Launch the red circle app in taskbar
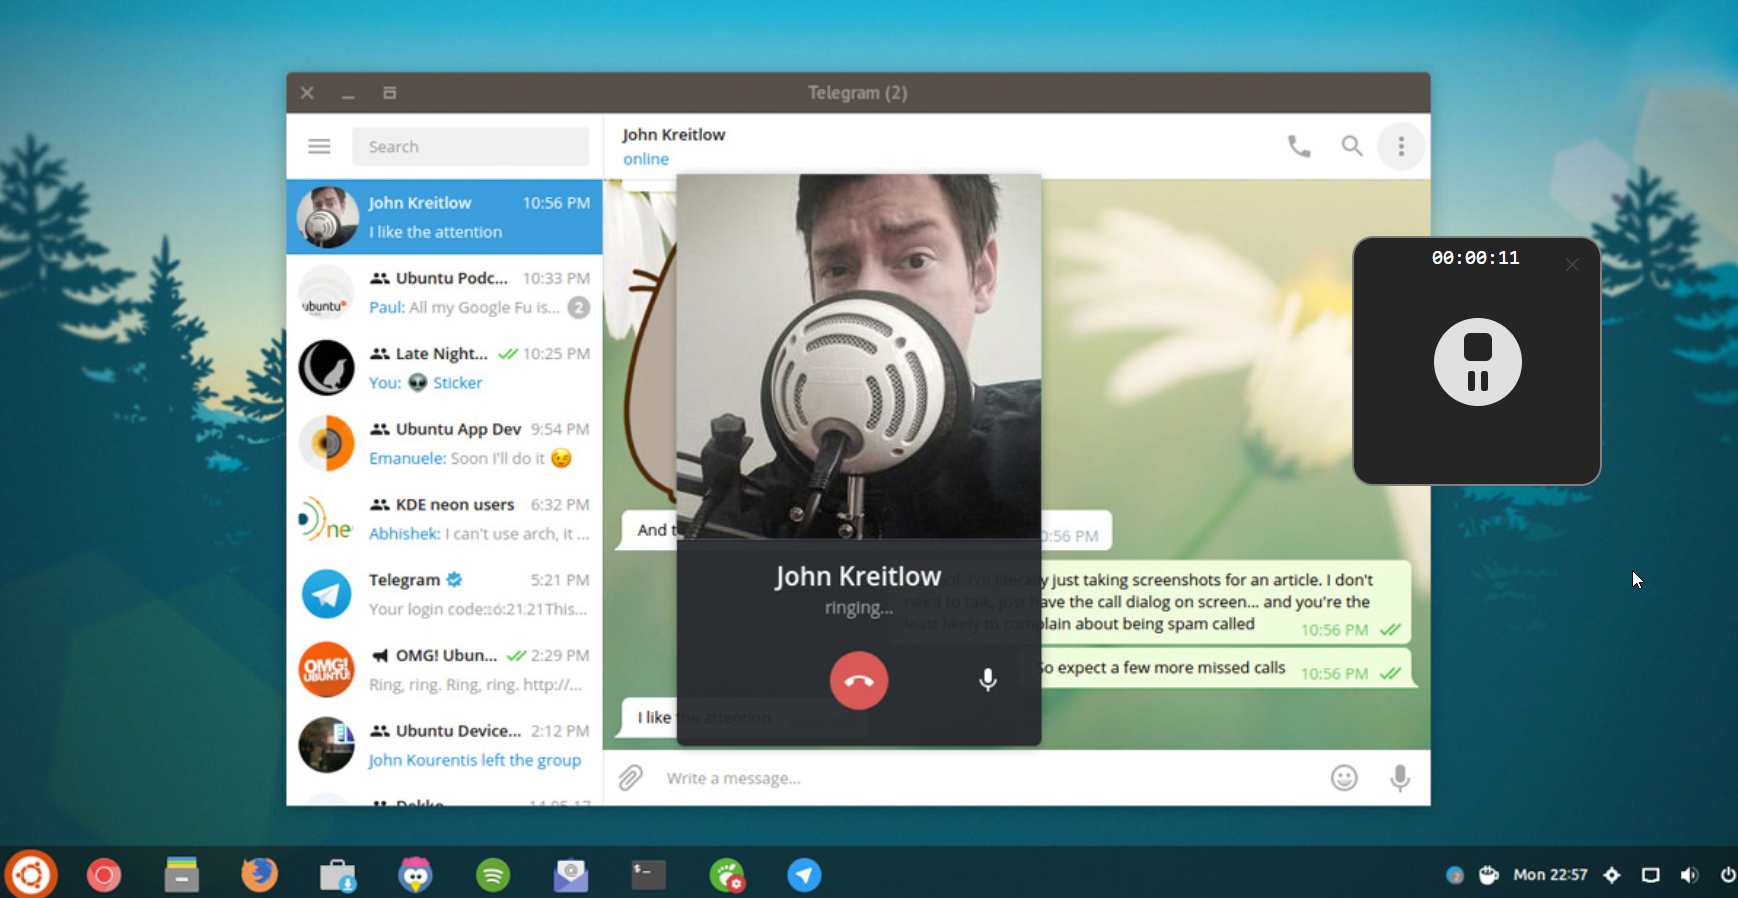 (104, 876)
